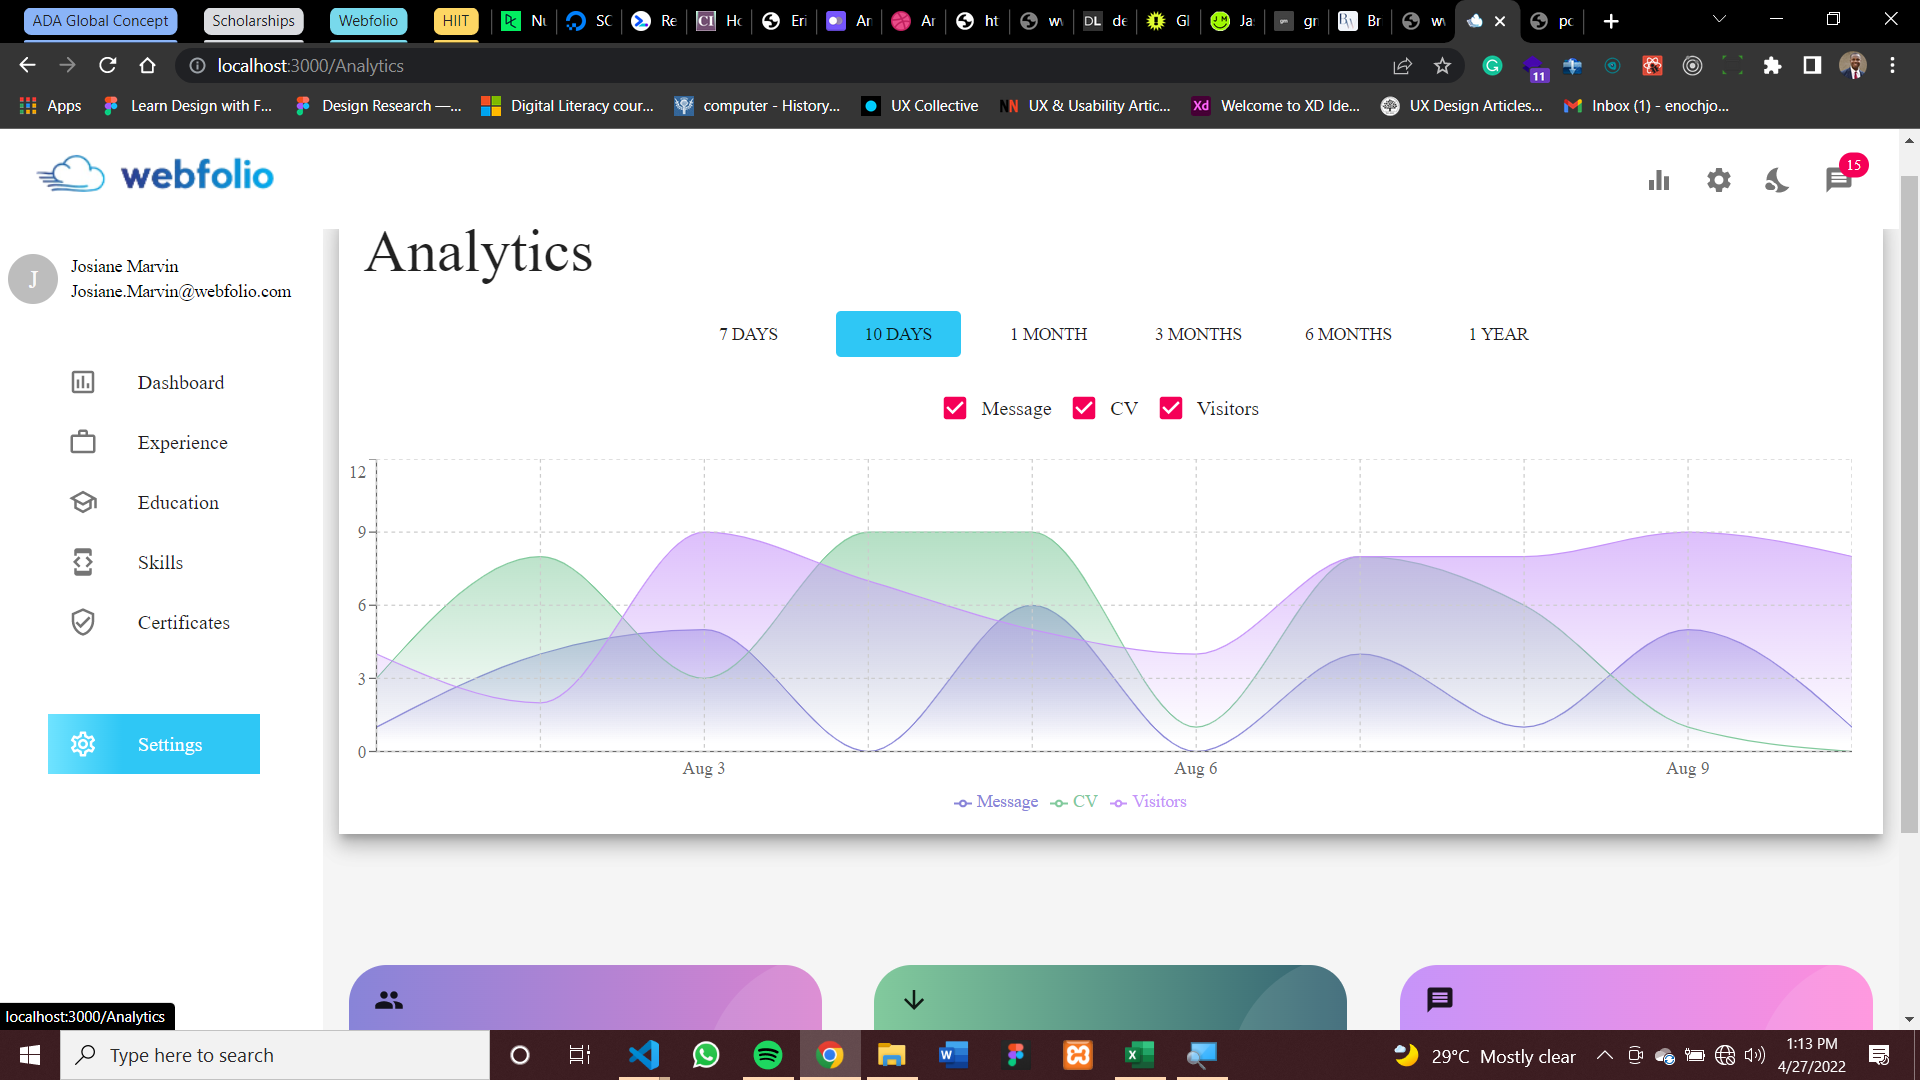The height and width of the screenshot is (1080, 1920).
Task: Switch to 6 MONTHS range
Action: click(1348, 334)
